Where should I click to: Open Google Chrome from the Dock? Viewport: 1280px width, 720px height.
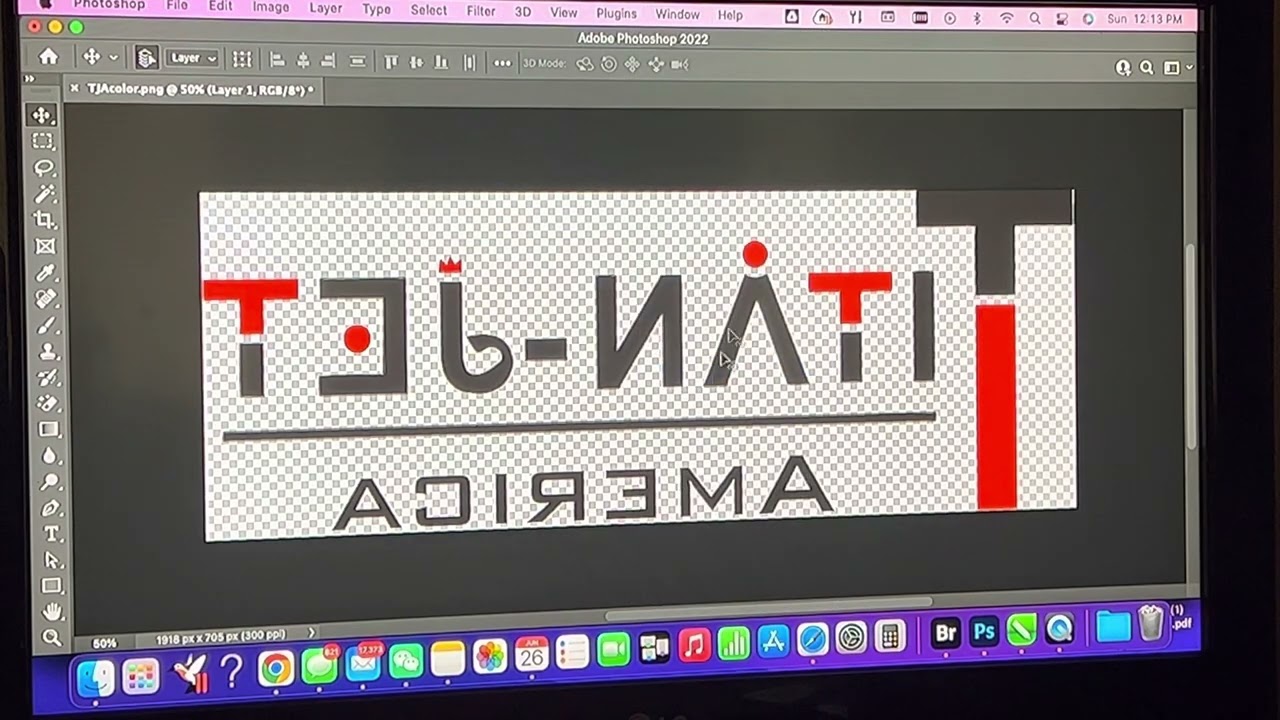275,669
